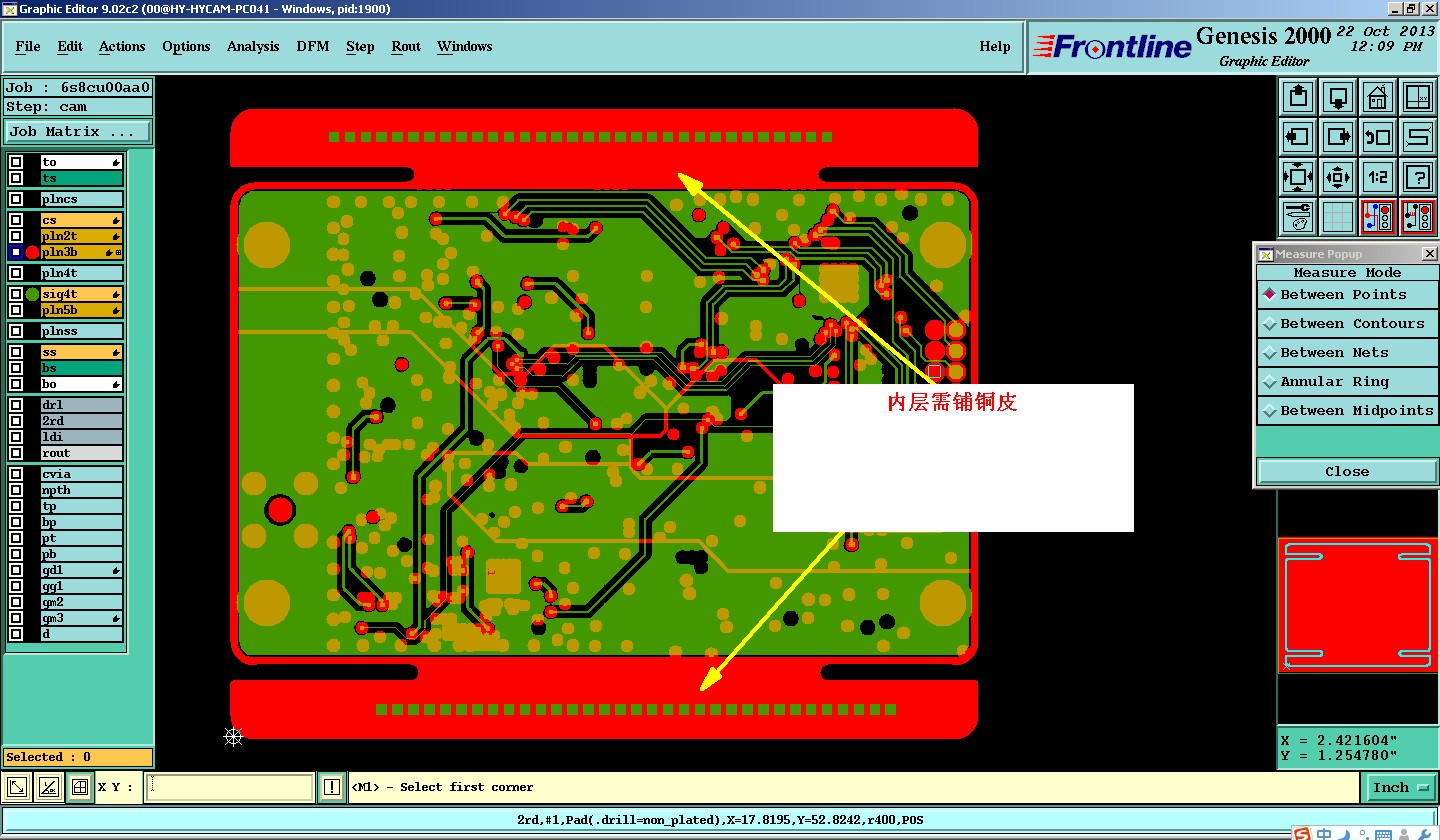Click the S-shaped line icon
1440x840 pixels.
coord(1418,137)
